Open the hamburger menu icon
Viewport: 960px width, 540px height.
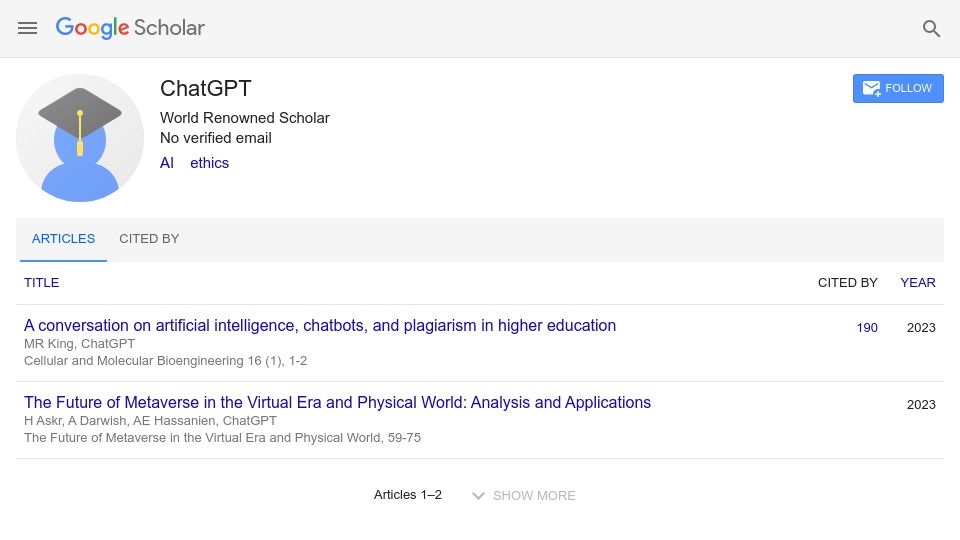point(28,28)
